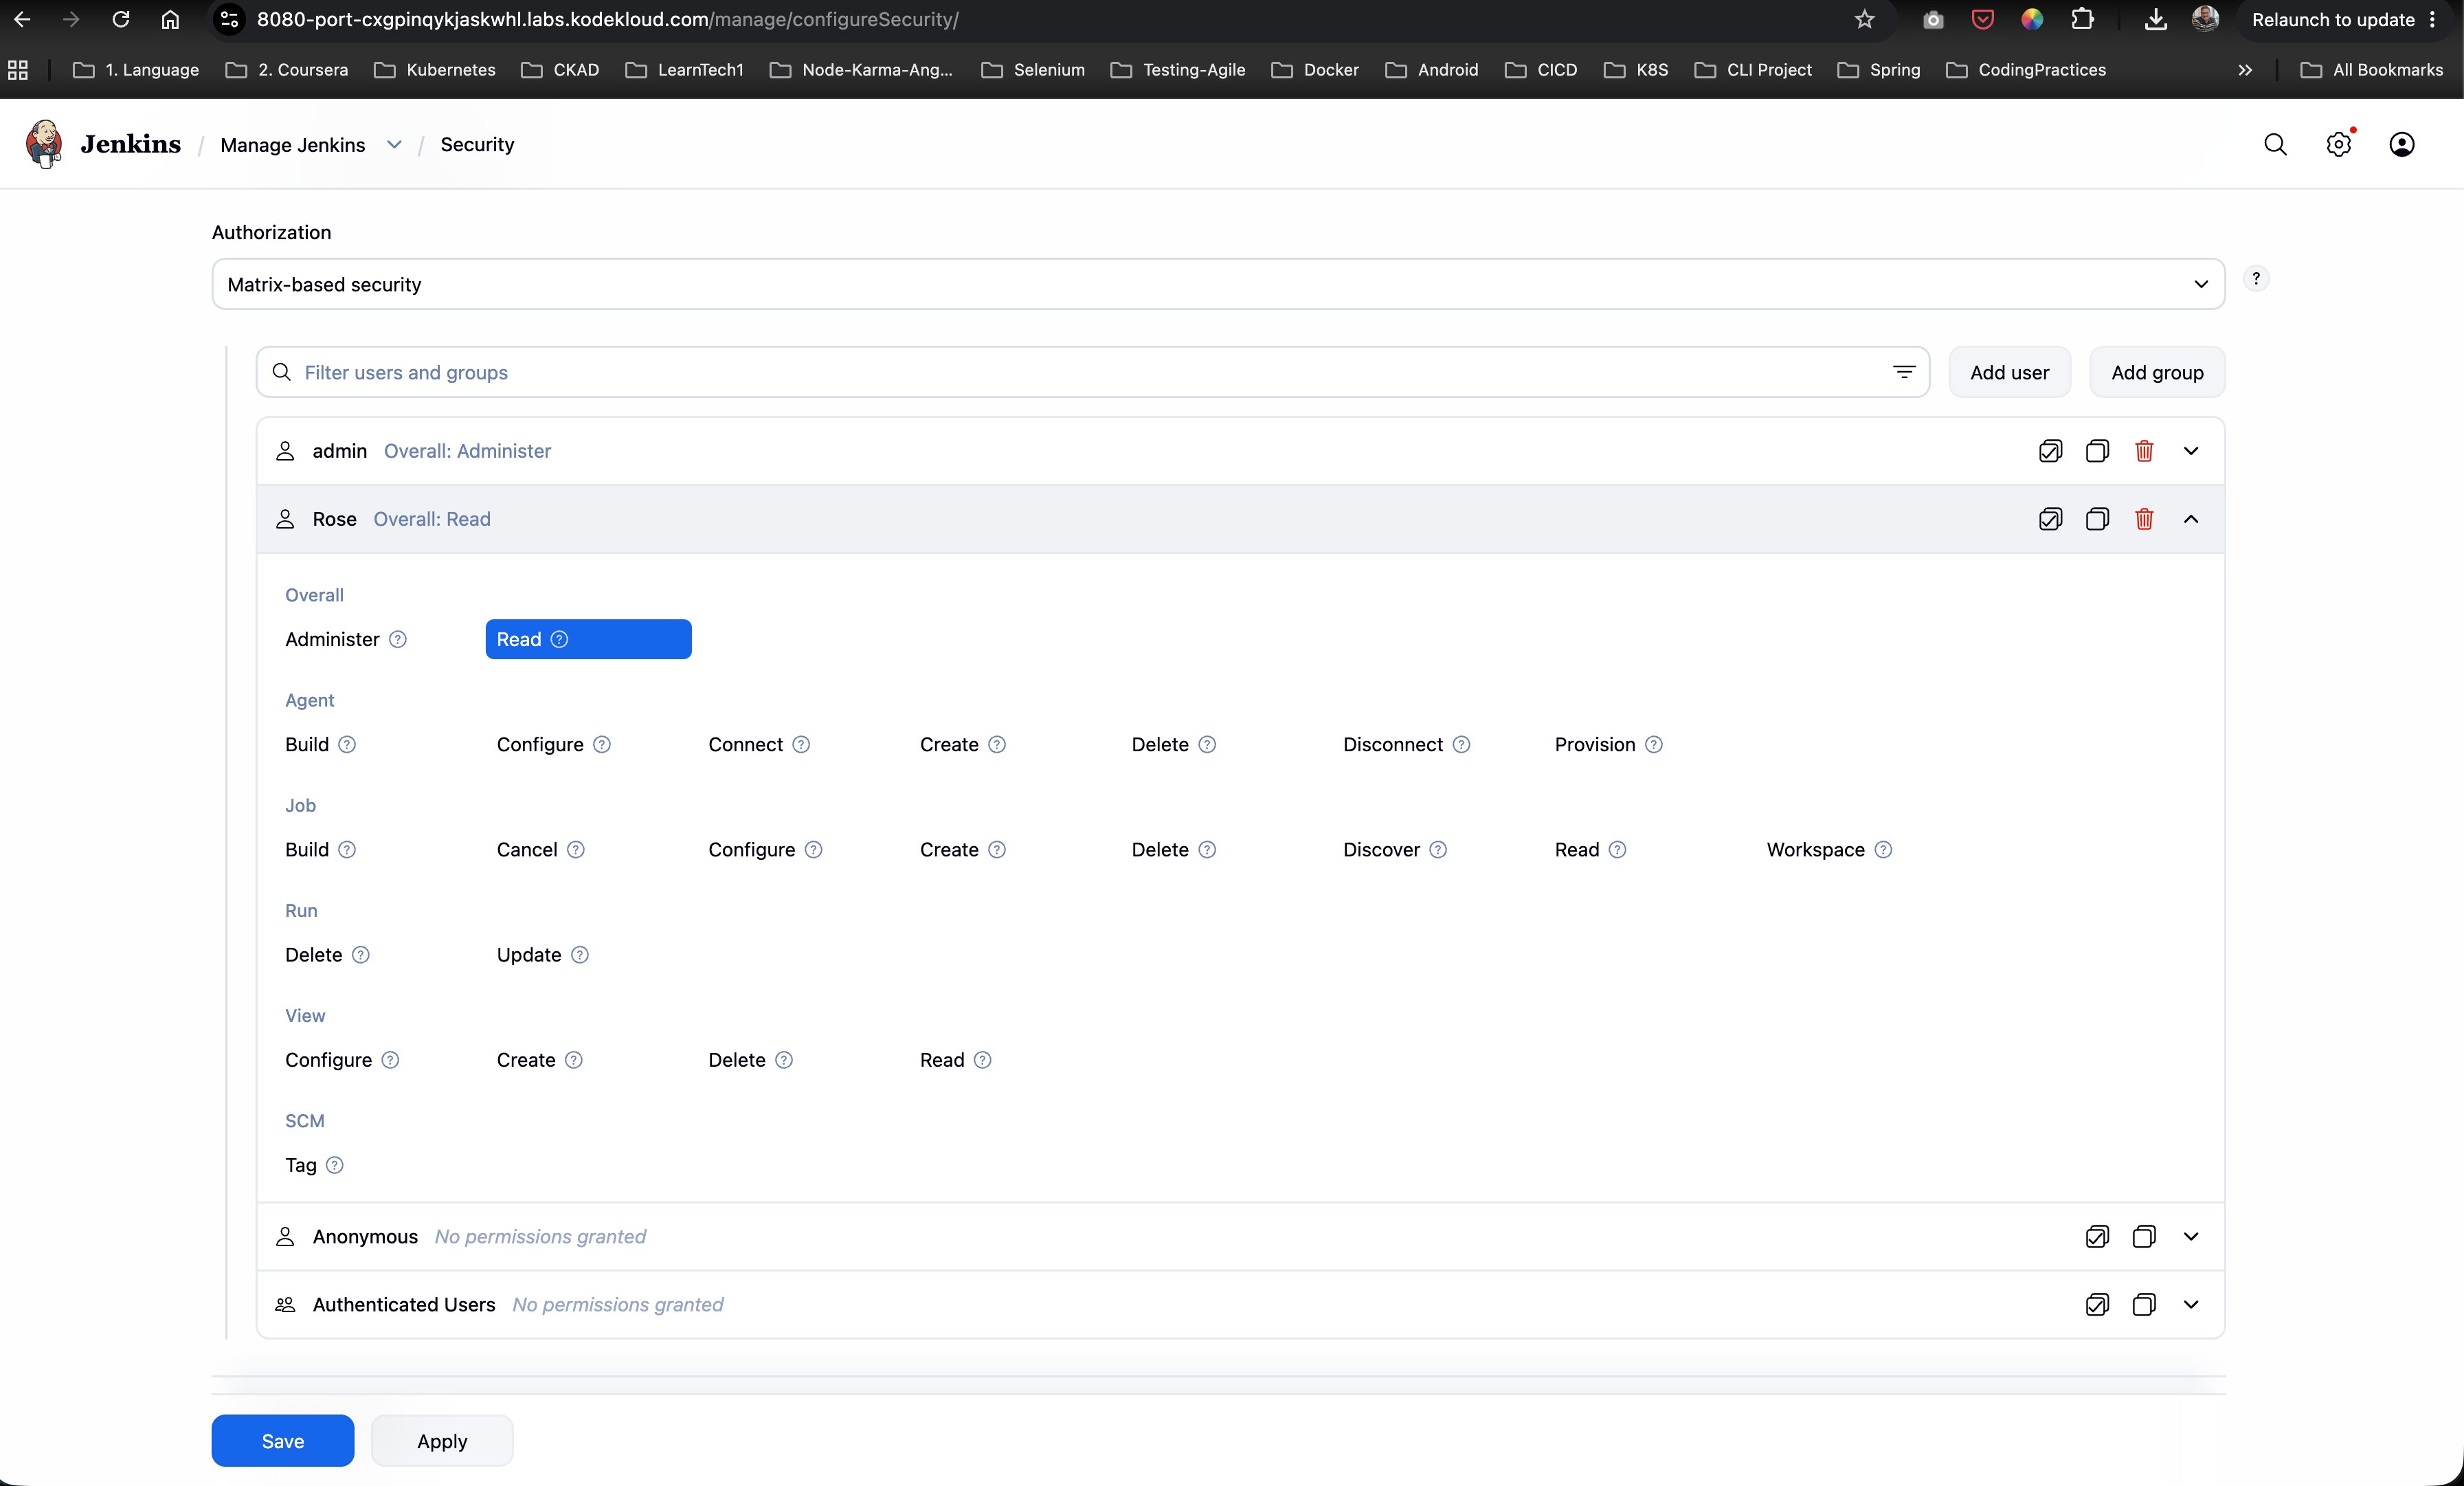The width and height of the screenshot is (2464, 1486).
Task: Open the All Bookmarks folder
Action: click(2372, 70)
